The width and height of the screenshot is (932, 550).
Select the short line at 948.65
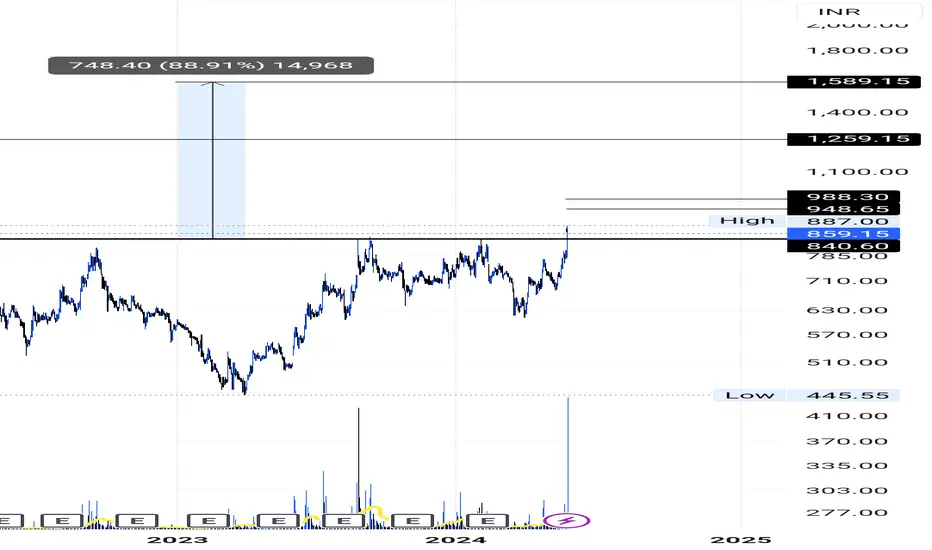tap(676, 209)
